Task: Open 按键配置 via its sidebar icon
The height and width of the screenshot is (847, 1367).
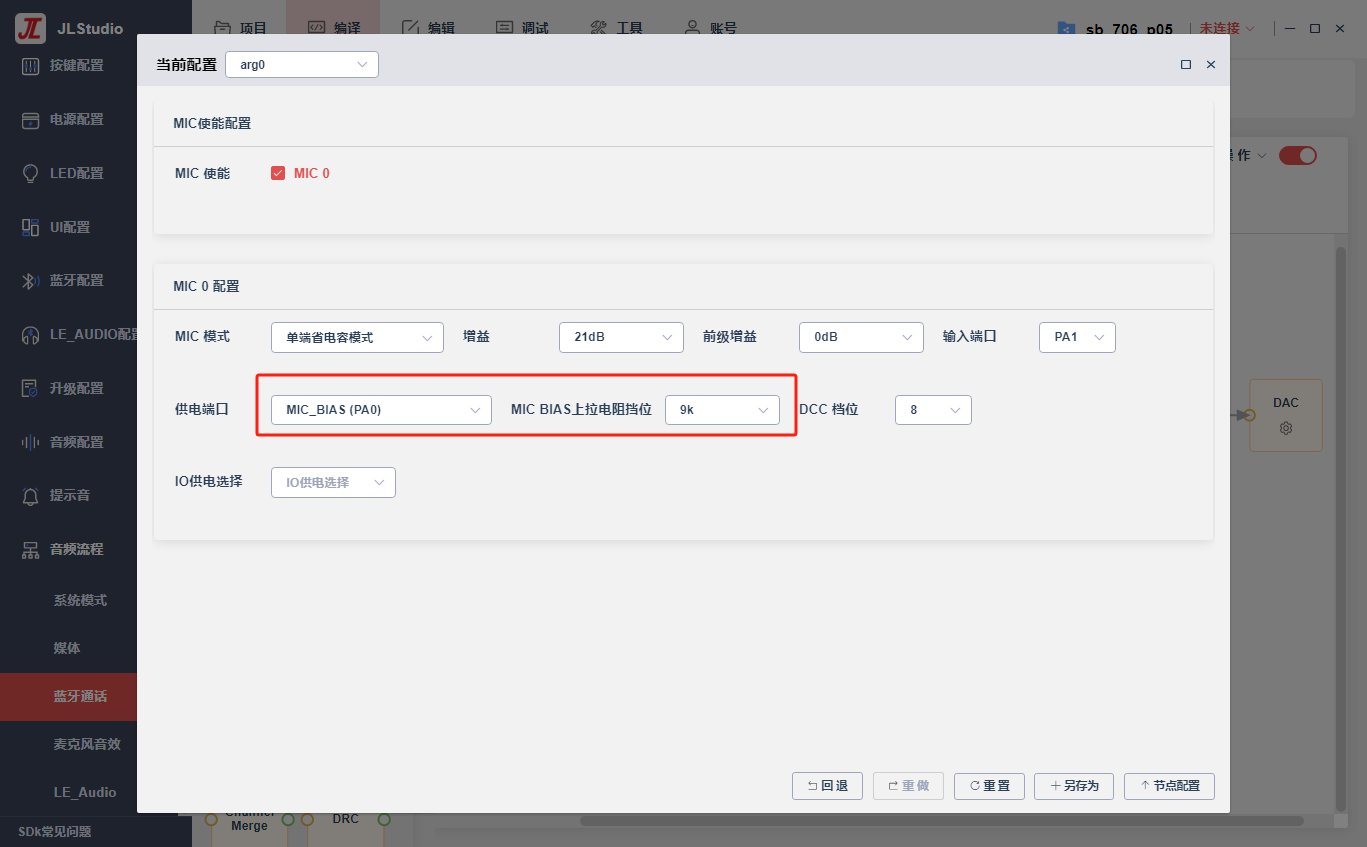Action: click(x=31, y=66)
